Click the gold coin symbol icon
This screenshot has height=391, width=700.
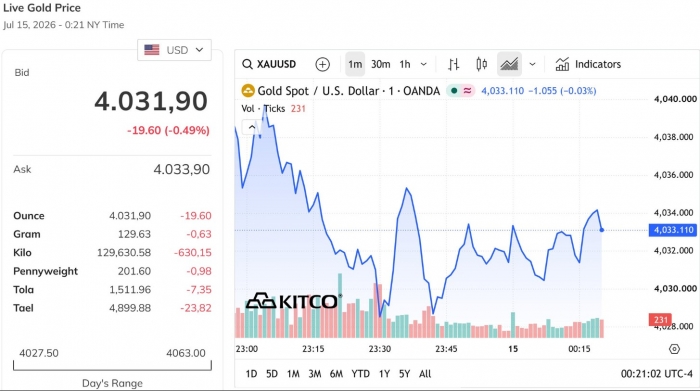click(248, 91)
